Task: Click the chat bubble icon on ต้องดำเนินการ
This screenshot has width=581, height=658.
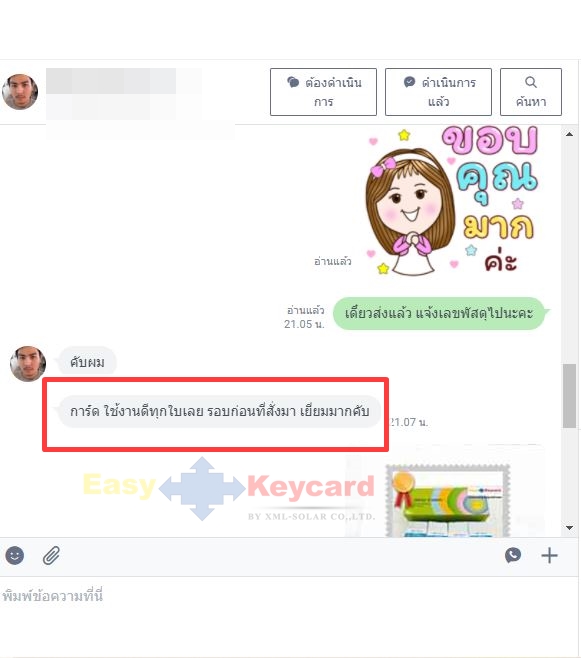Action: click(293, 82)
